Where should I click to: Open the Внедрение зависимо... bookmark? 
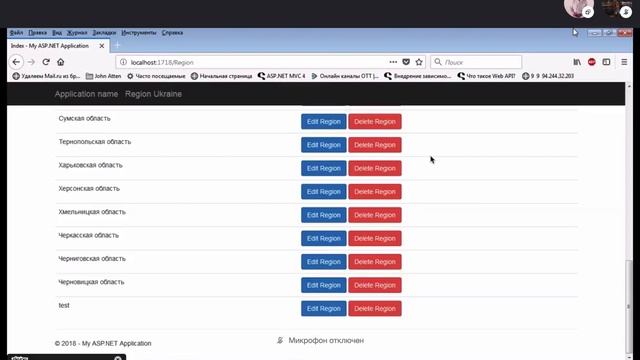point(418,76)
